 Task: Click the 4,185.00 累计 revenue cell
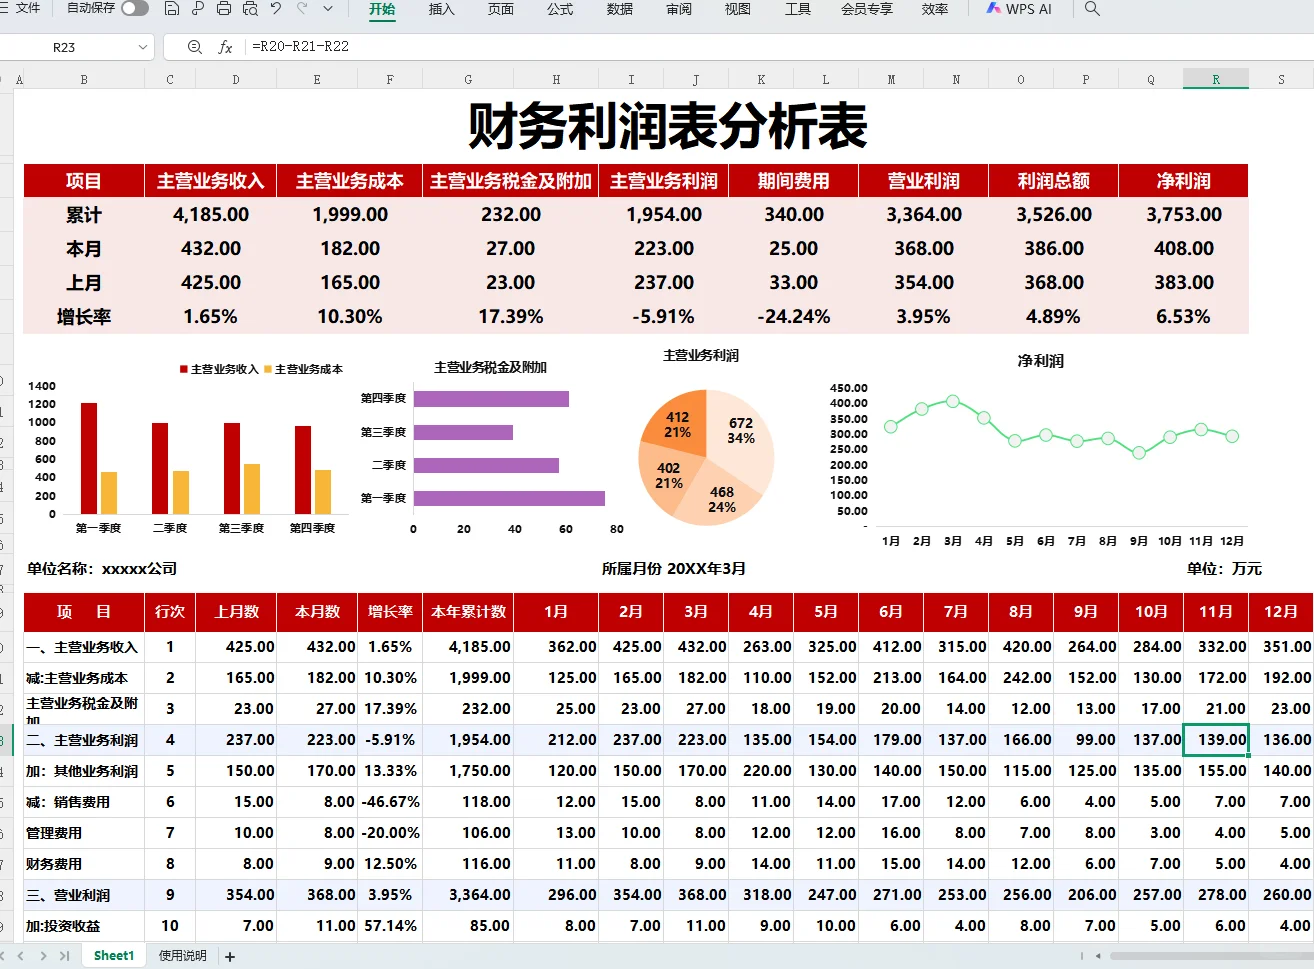point(211,215)
